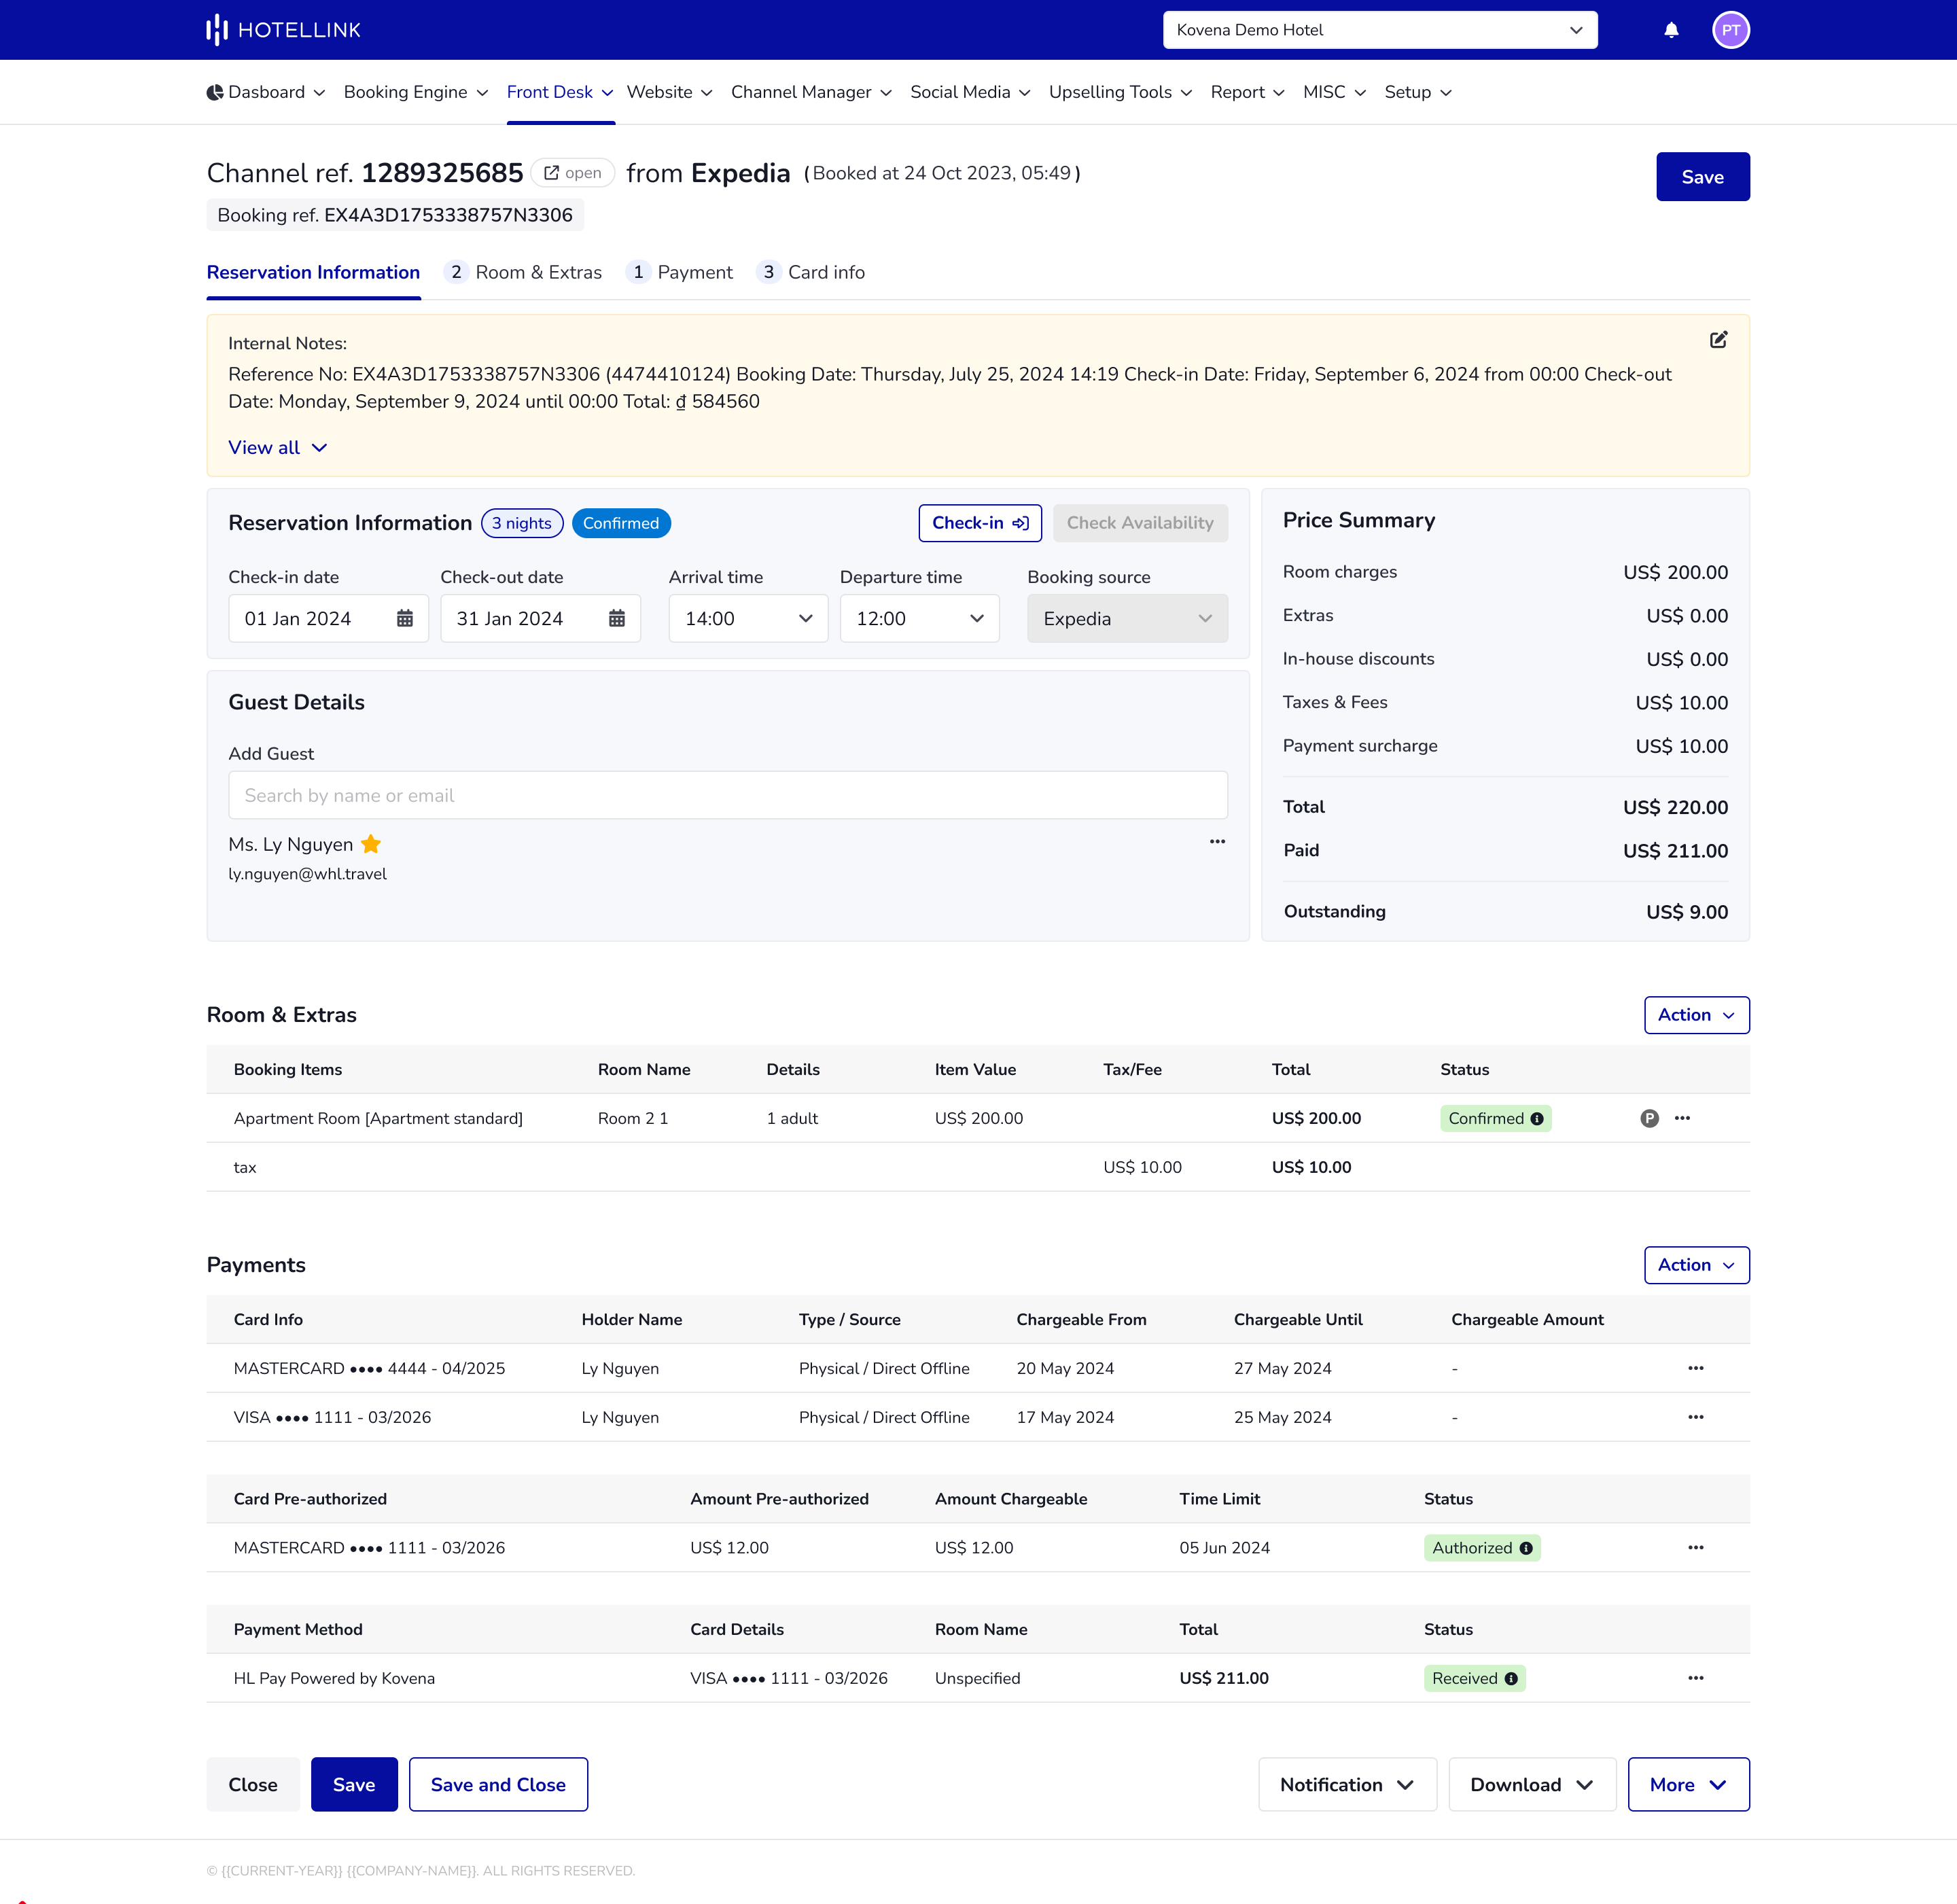Click the star icon beside Ms. Ly Nguyen

point(371,844)
